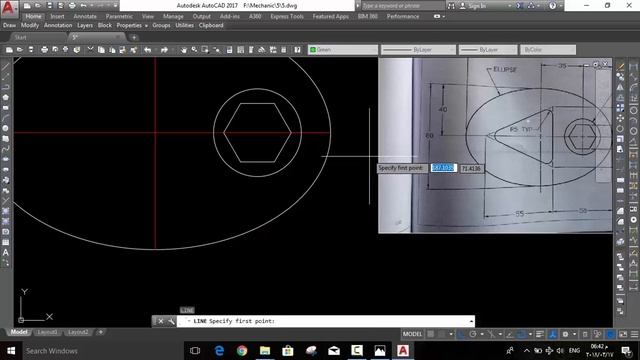Click the Save icon in standard toolbar
640x360 pixels.
31,50
